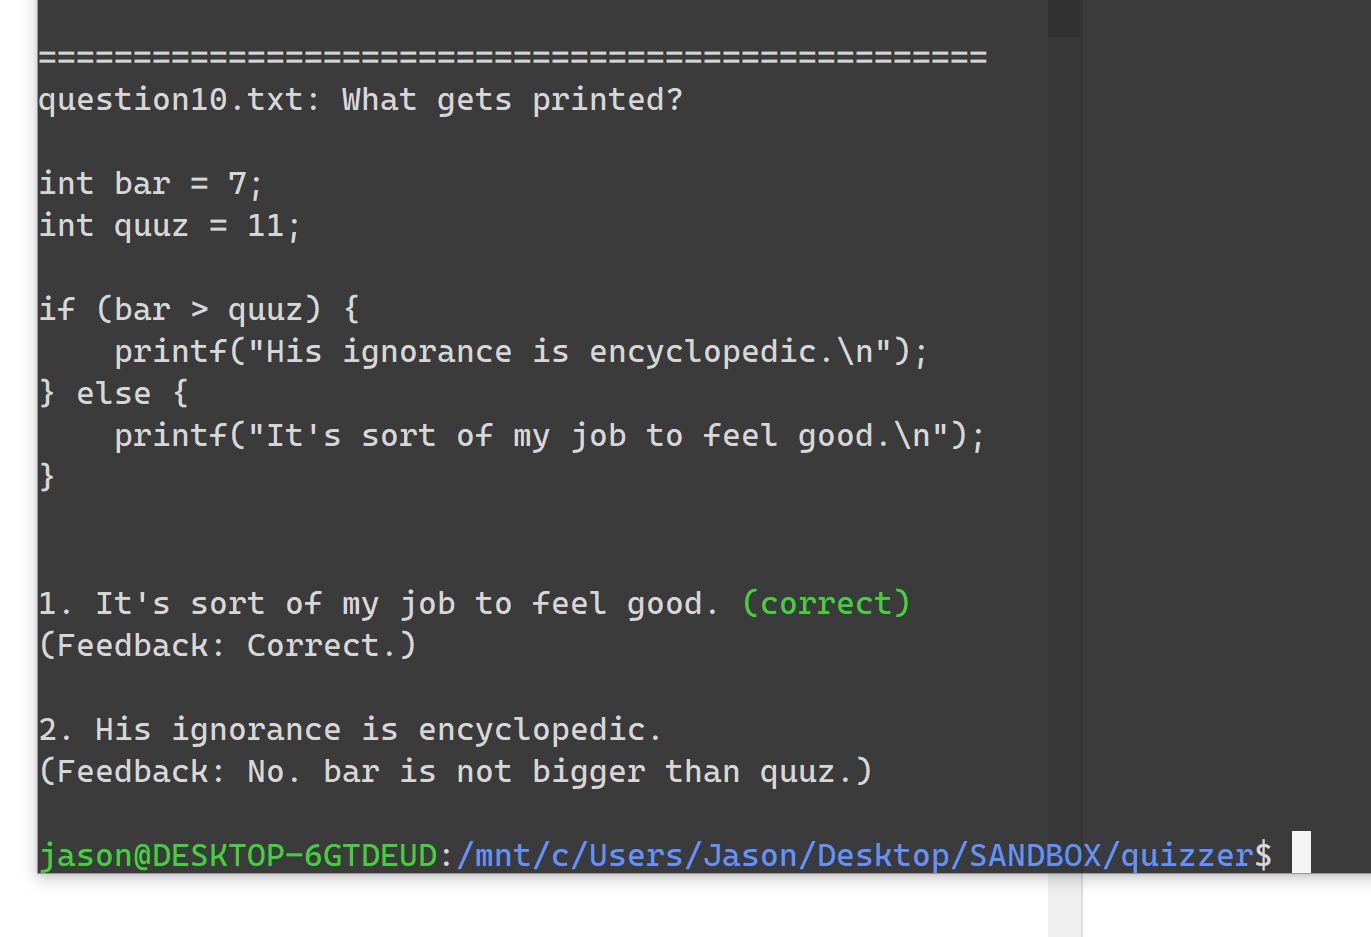The height and width of the screenshot is (937, 1371).
Task: Click the '} else {' code line
Action: [113, 394]
